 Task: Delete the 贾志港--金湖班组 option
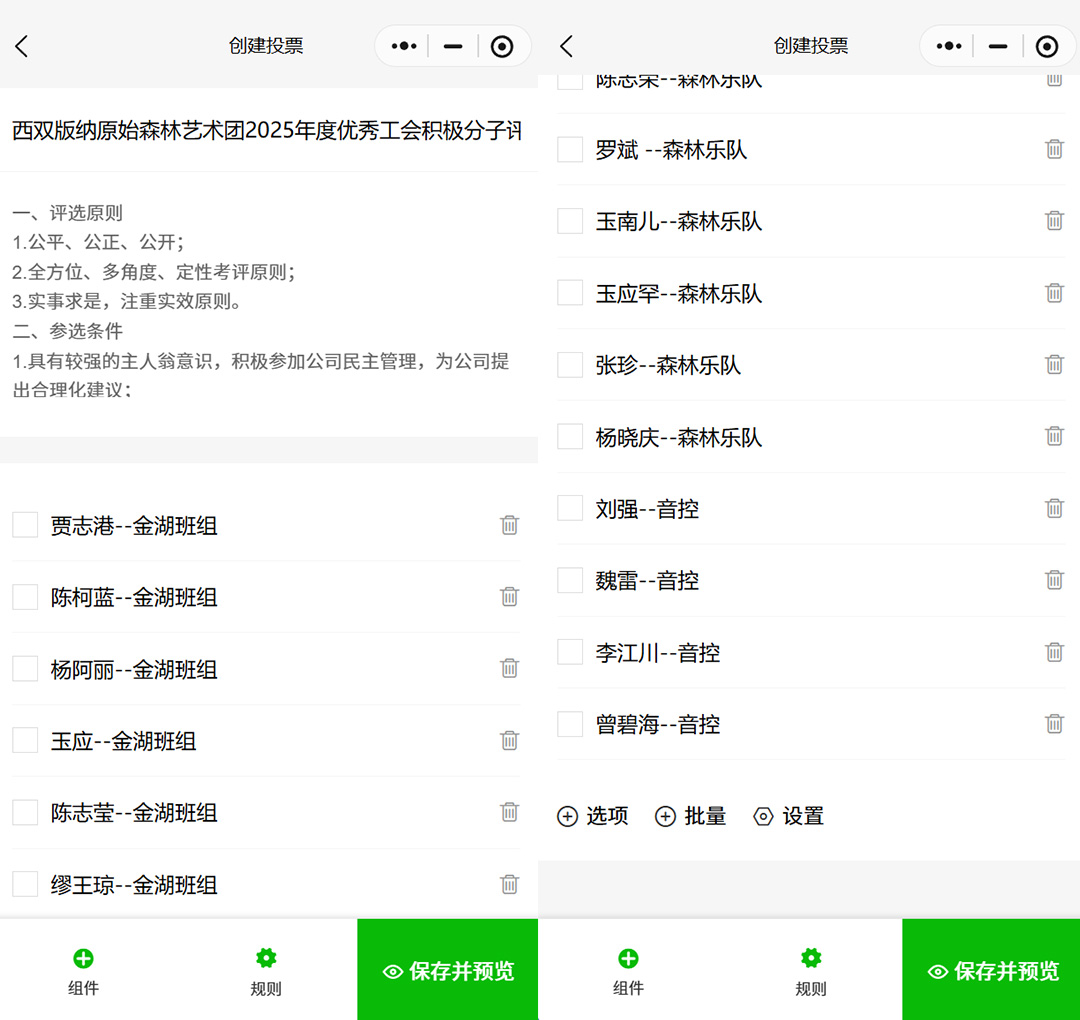[x=509, y=524]
